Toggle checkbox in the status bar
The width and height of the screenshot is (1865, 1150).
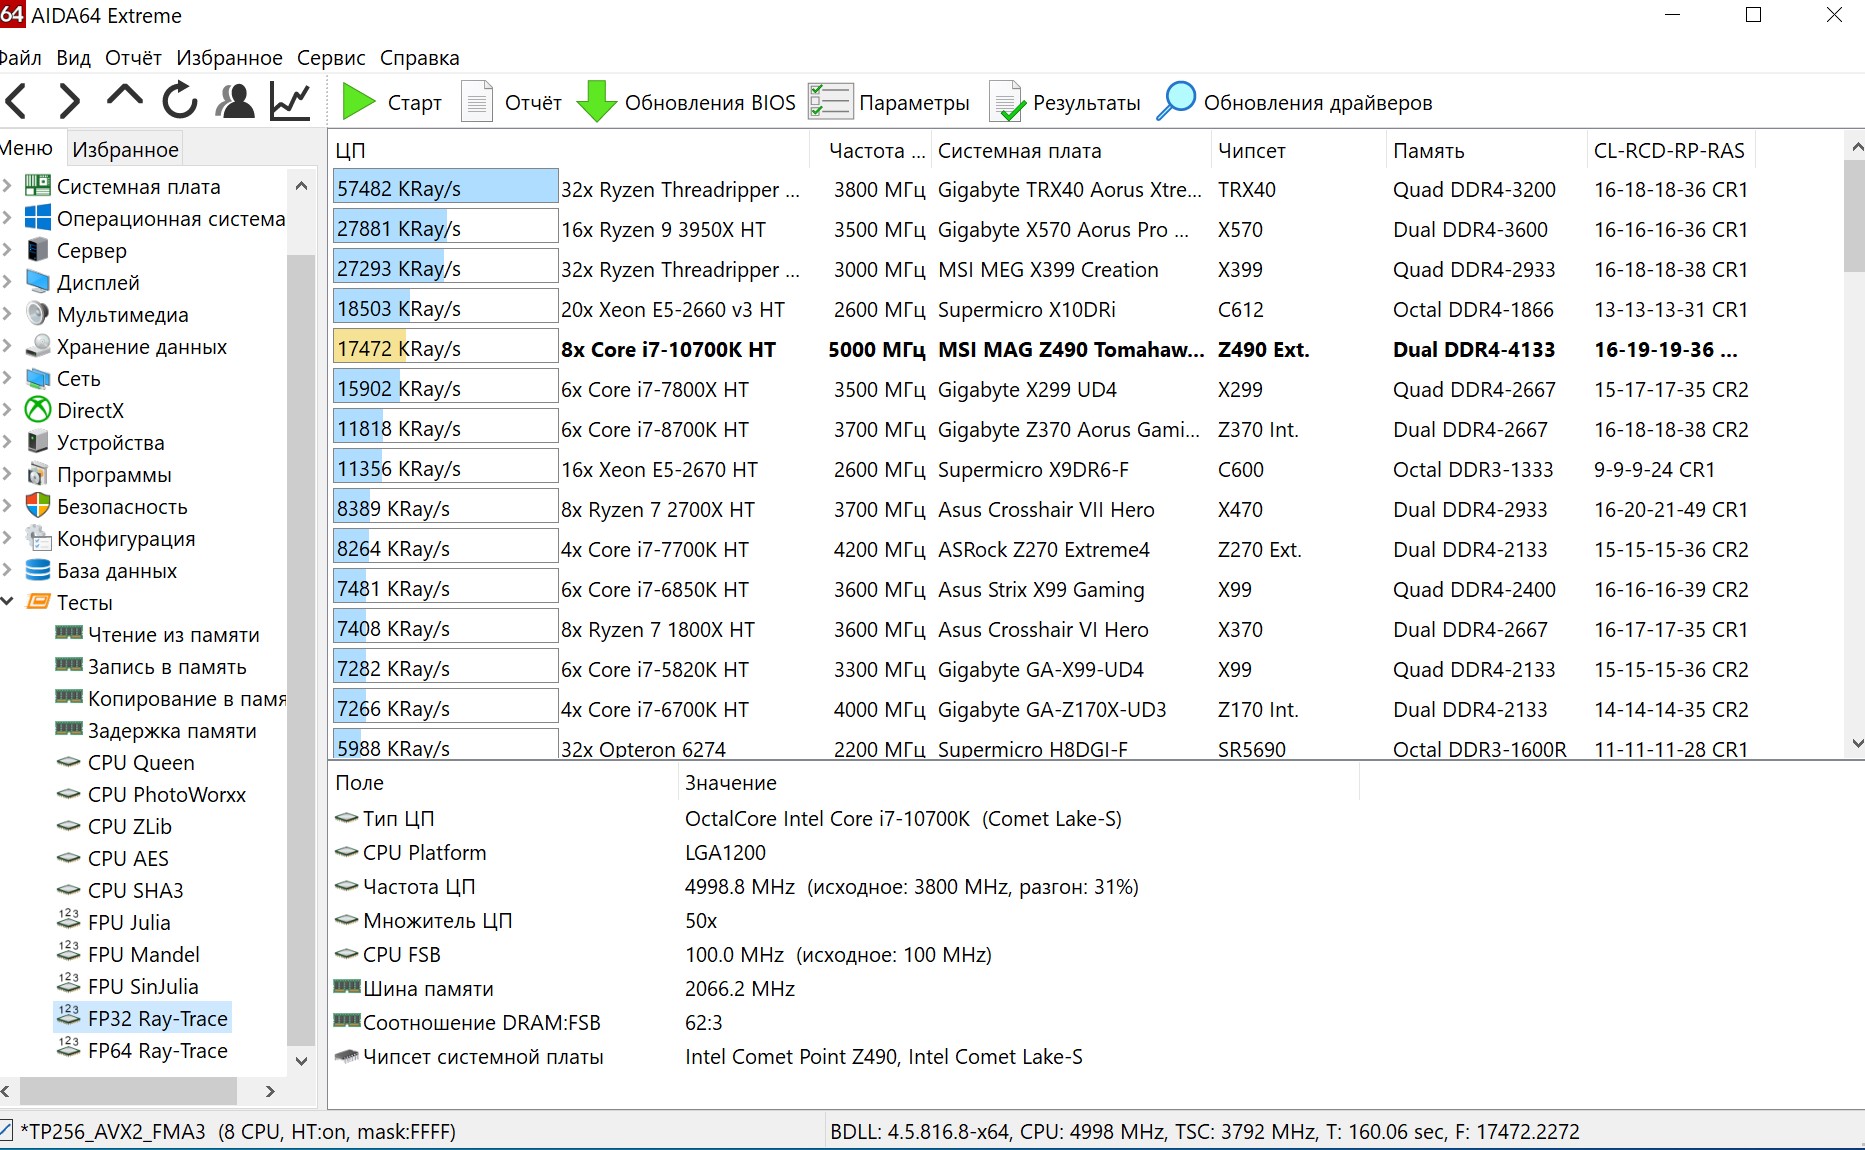[6, 1131]
